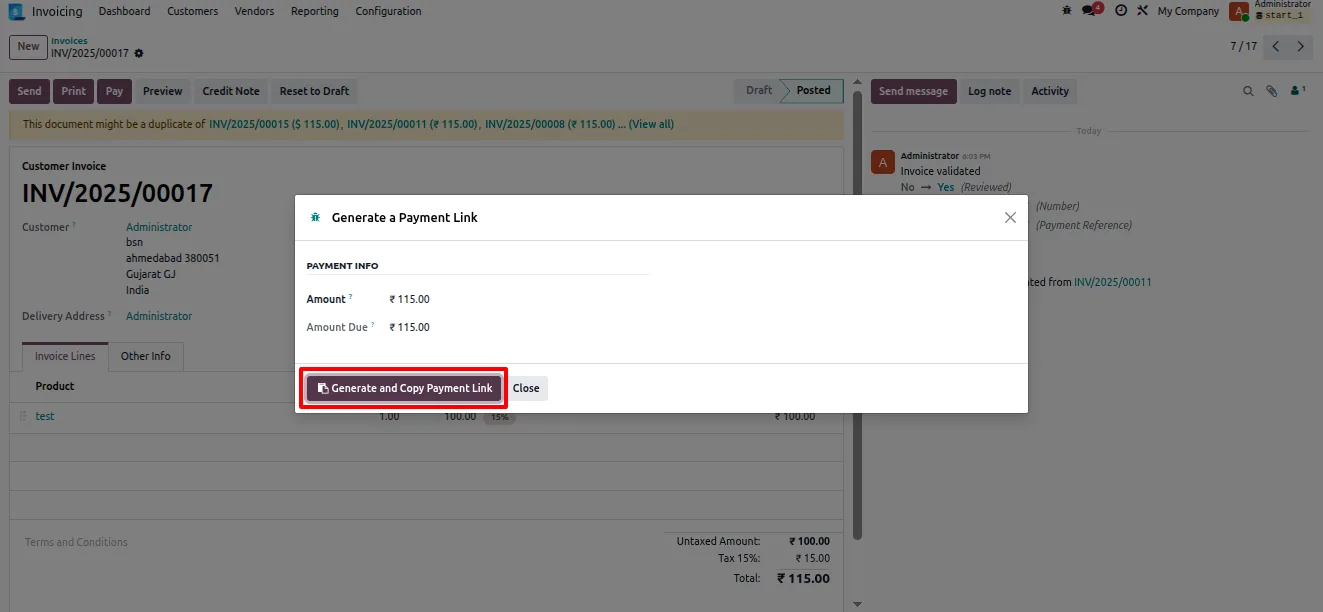Click the Log note button
1323x612 pixels.
(x=989, y=91)
